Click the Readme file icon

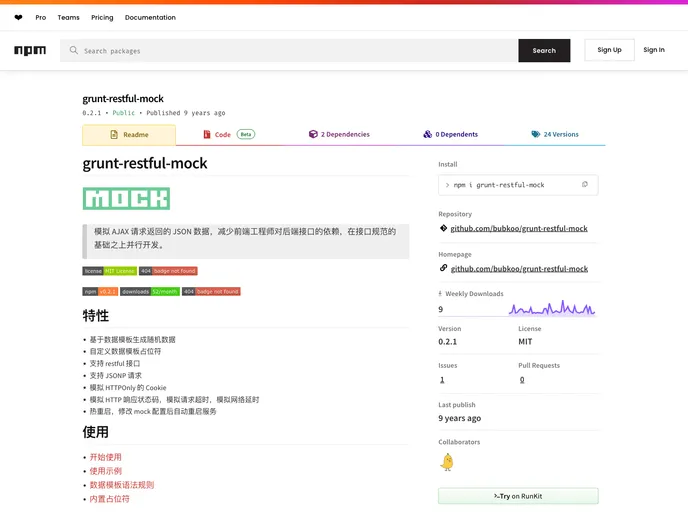[x=114, y=135]
